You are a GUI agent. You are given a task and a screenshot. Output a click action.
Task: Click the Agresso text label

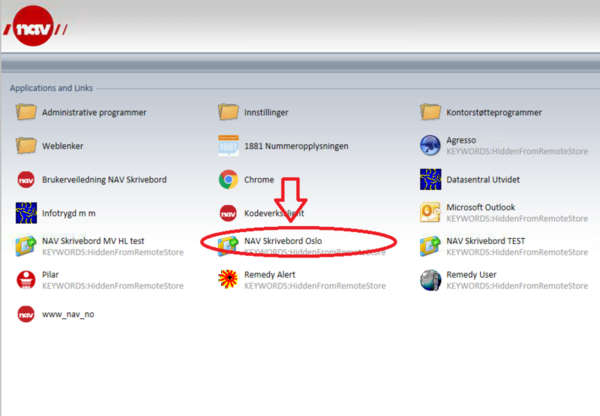461,140
